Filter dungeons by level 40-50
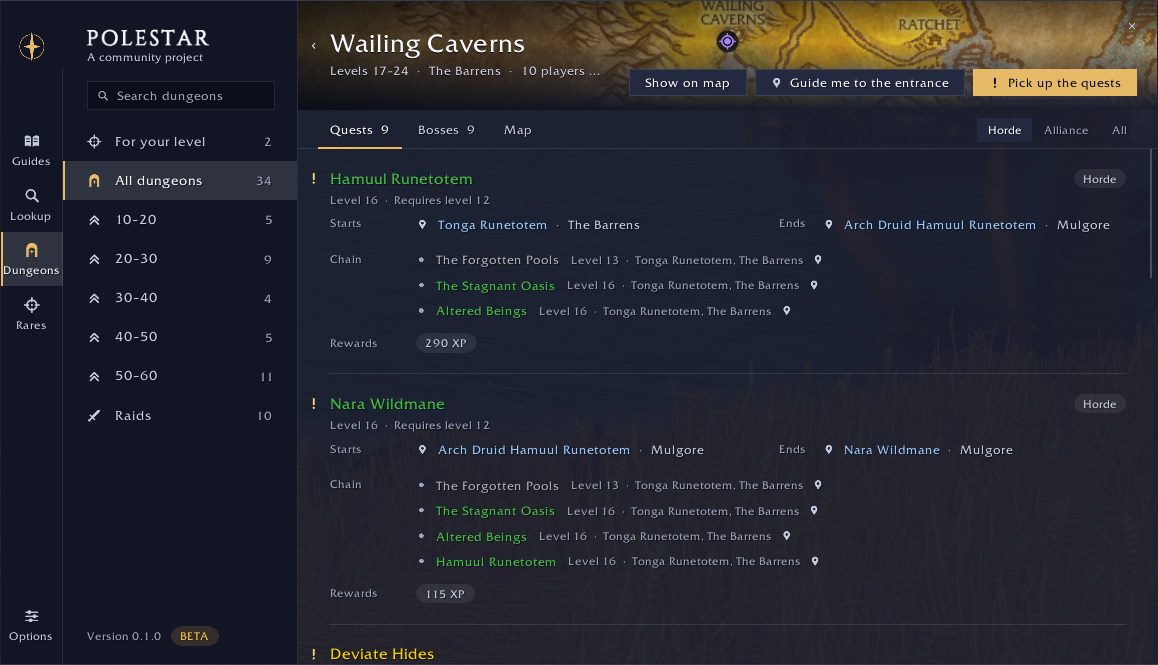Viewport: 1158px width, 665px height. tap(180, 338)
